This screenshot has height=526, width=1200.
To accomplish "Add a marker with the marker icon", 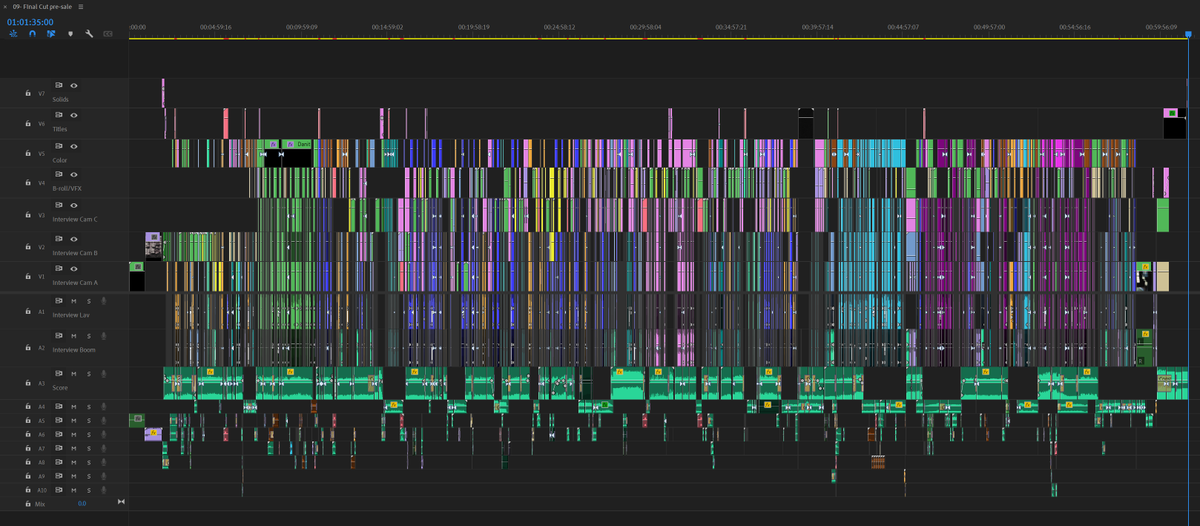I will [70, 34].
